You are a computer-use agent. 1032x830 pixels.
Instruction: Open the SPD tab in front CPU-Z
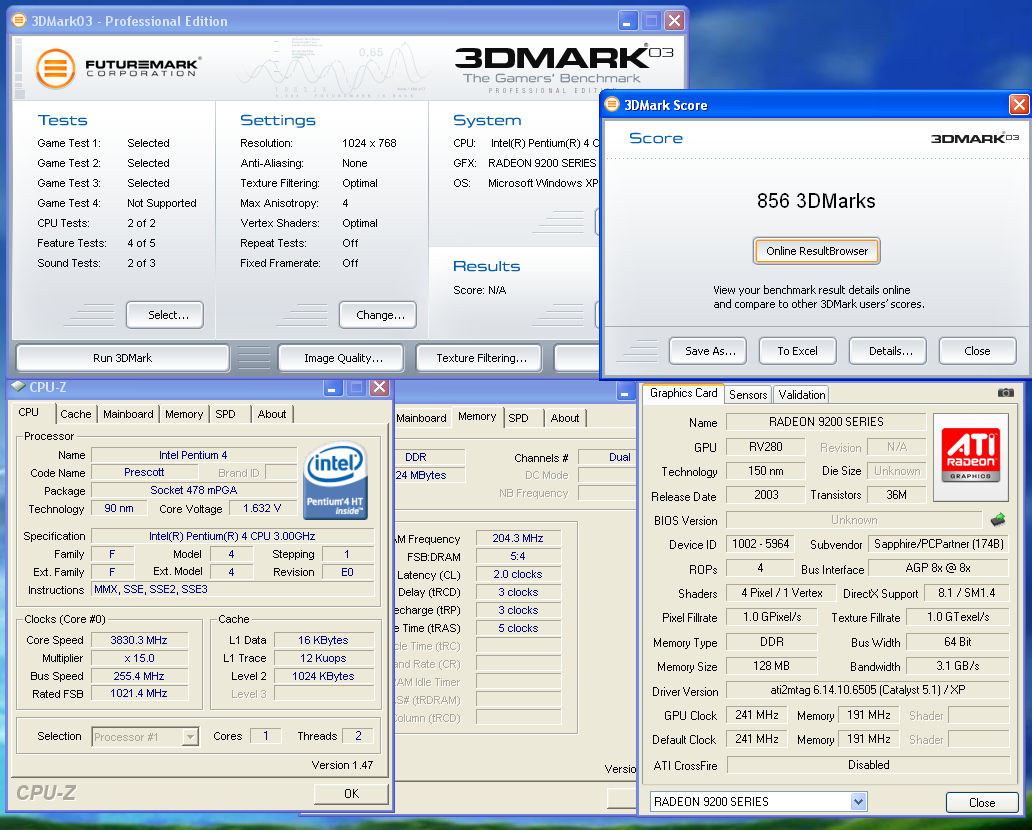(225, 414)
